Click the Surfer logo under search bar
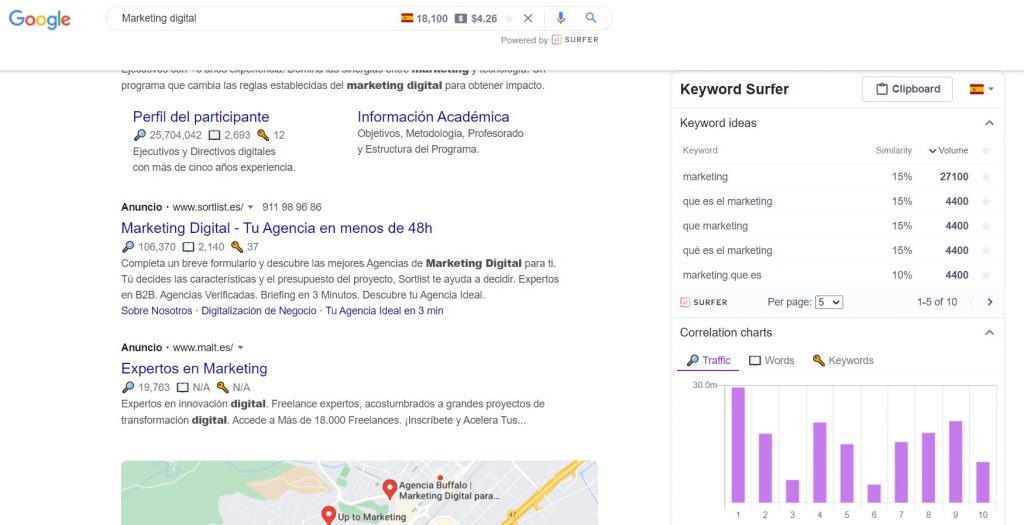This screenshot has height=525, width=1024. pos(575,40)
